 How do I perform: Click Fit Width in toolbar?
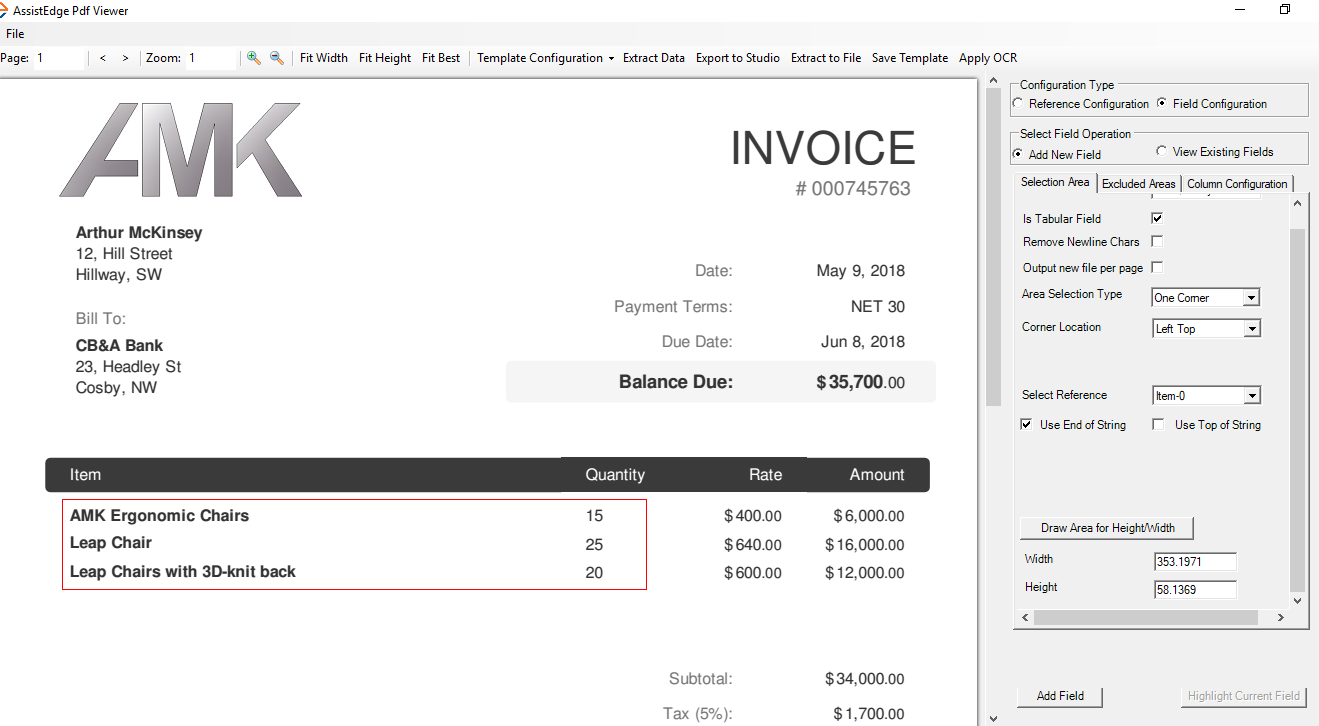[x=324, y=58]
